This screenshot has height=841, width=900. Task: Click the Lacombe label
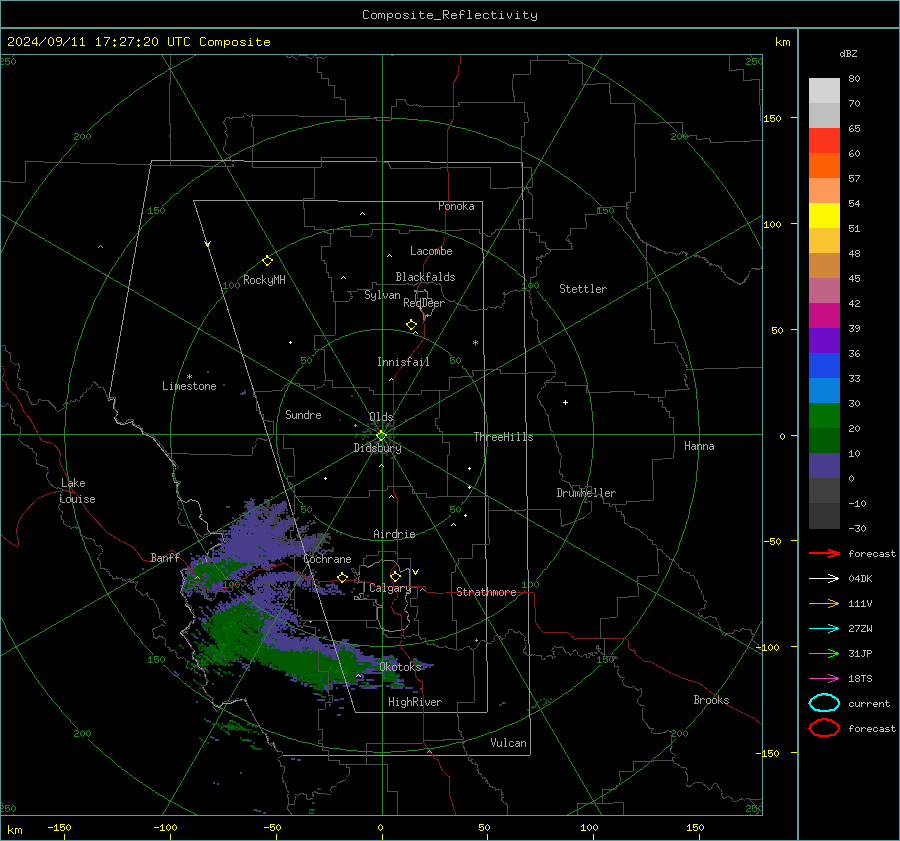[x=431, y=251]
